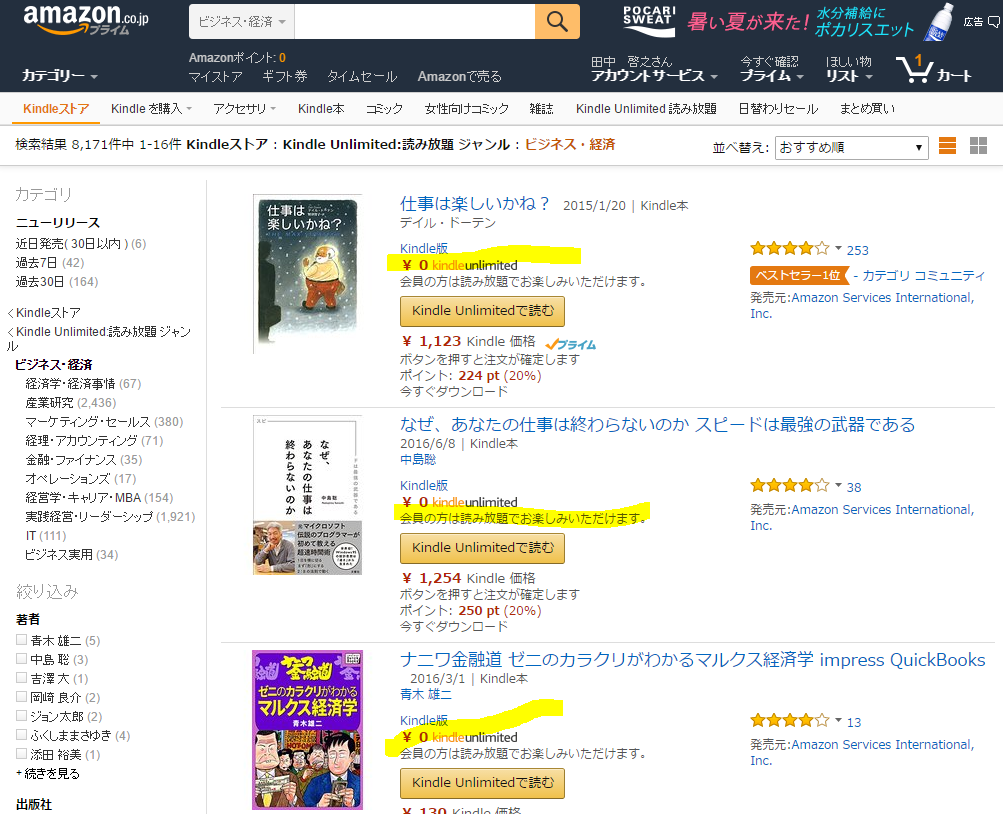Click Kindle Unlimitedで読む for ナニワ金融道
Screen dimensions: 1003x814
(x=482, y=783)
